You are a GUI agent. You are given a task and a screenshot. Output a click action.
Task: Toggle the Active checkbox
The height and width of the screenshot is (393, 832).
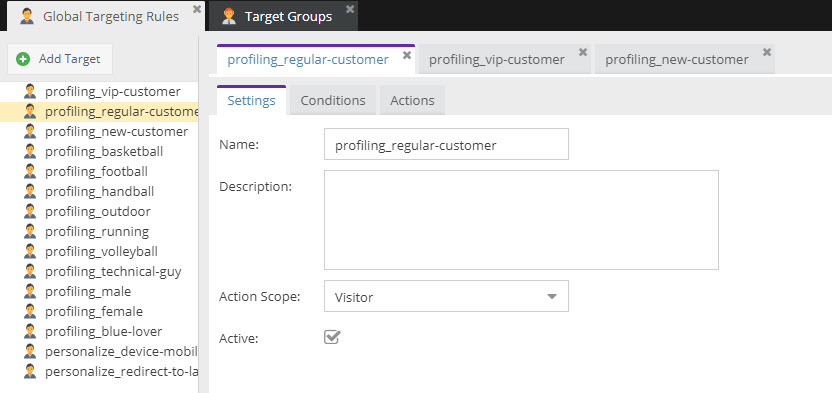point(332,337)
